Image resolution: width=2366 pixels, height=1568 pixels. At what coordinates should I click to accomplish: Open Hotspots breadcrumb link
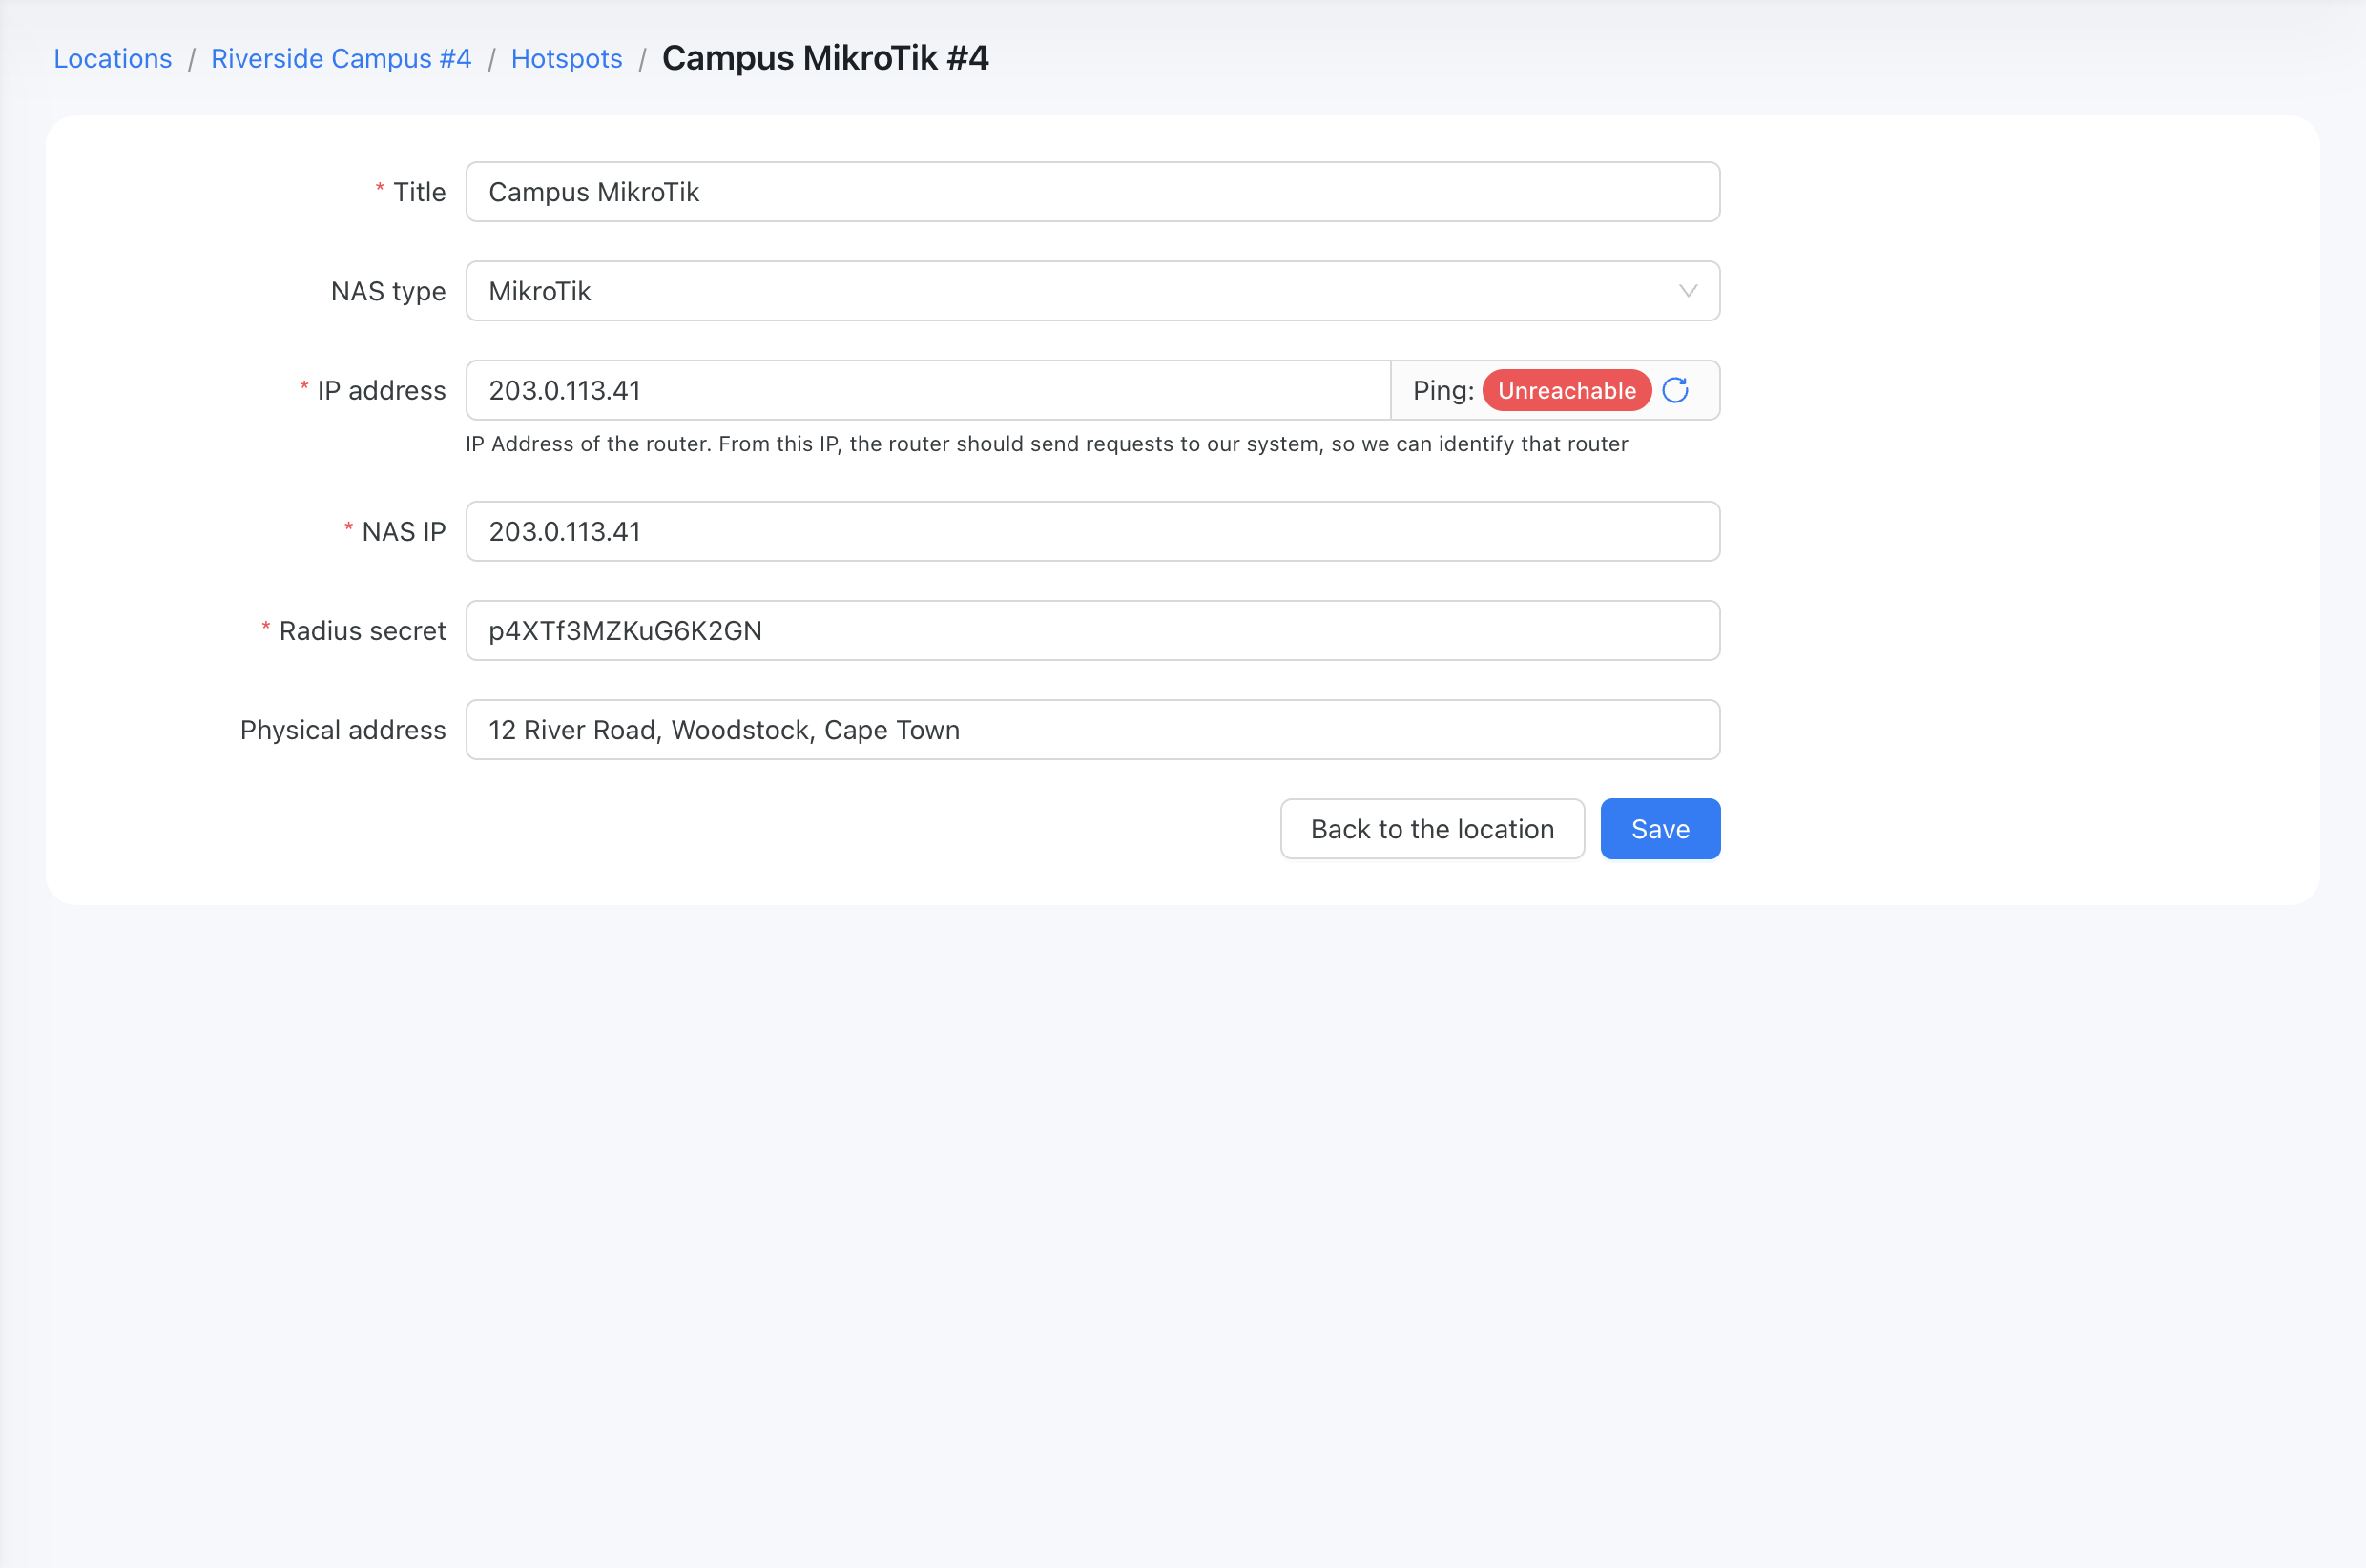click(x=567, y=59)
